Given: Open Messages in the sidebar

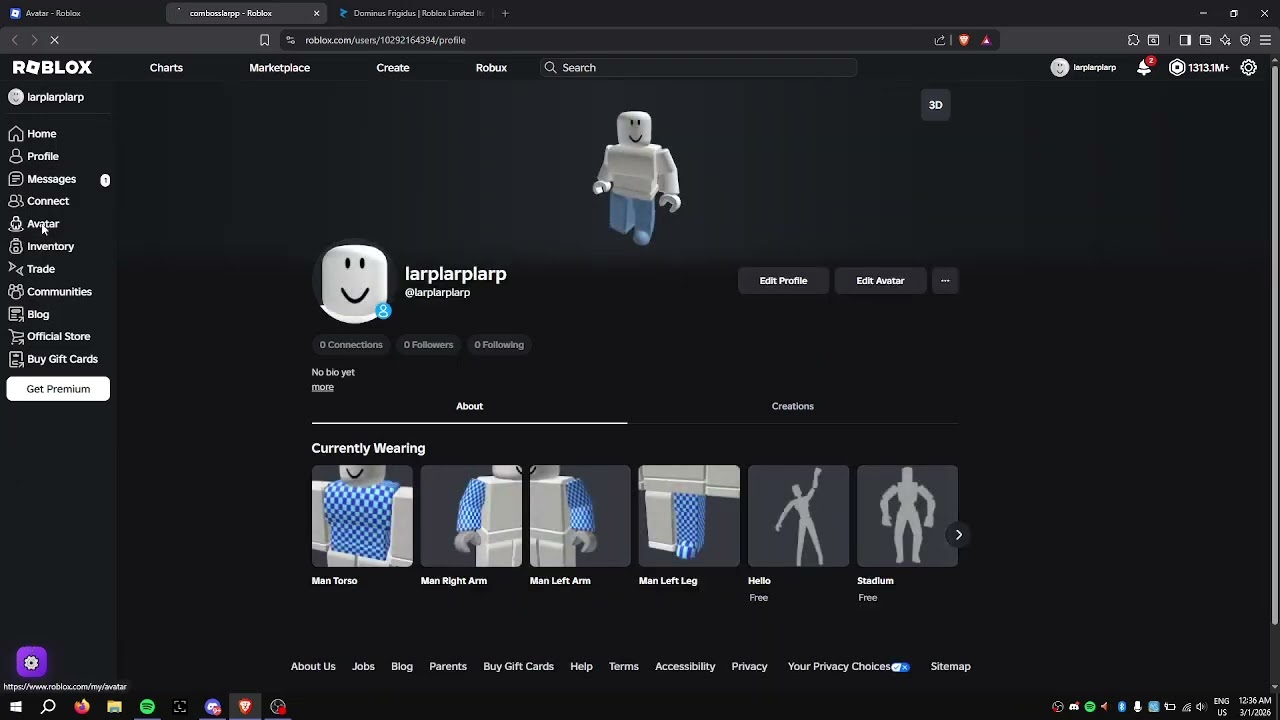Looking at the screenshot, I should pyautogui.click(x=51, y=179).
